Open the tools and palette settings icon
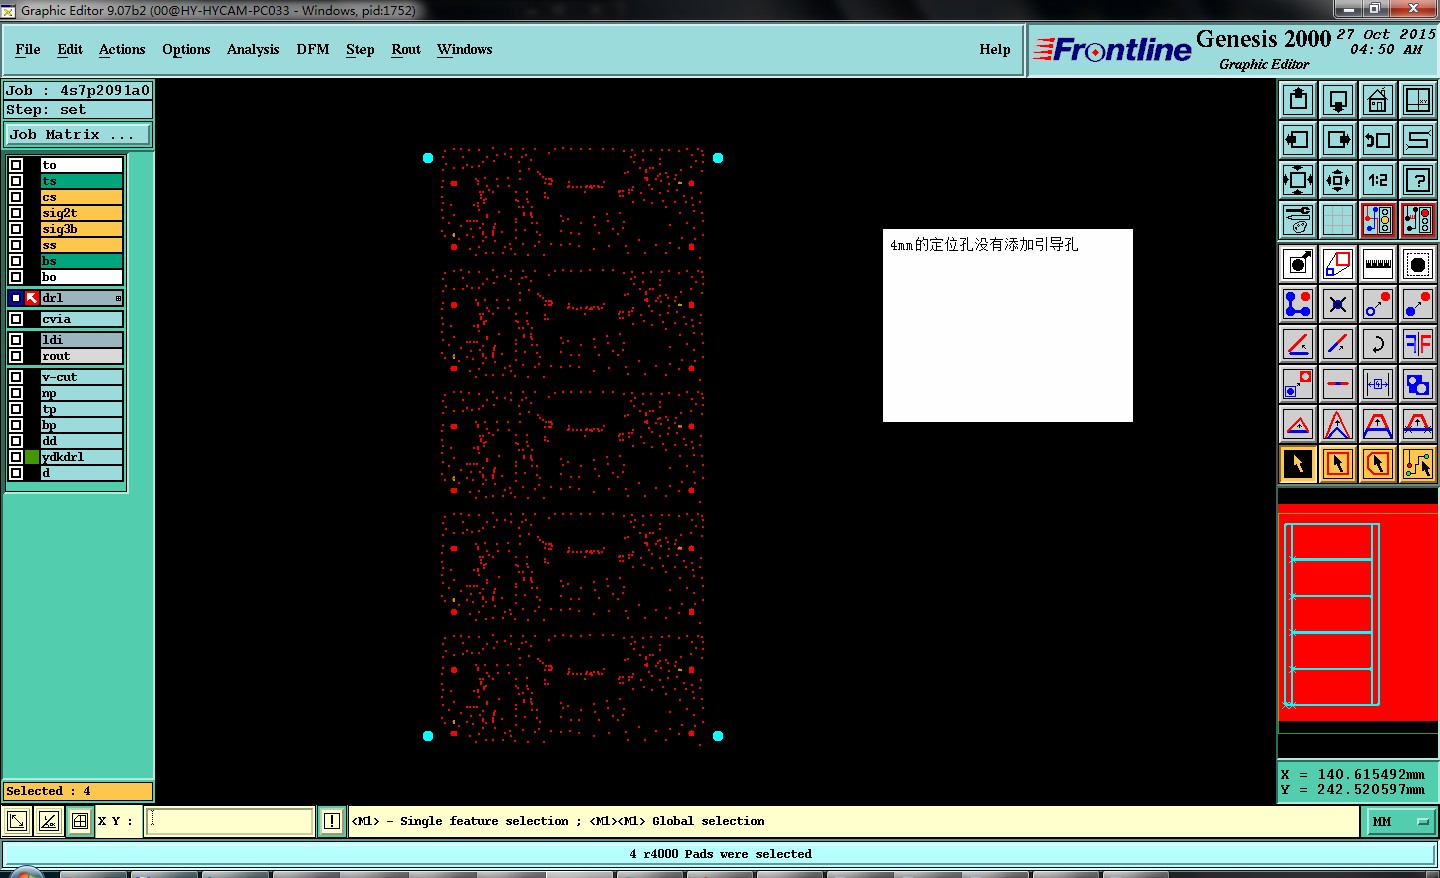The width and height of the screenshot is (1440, 878). (x=1298, y=220)
